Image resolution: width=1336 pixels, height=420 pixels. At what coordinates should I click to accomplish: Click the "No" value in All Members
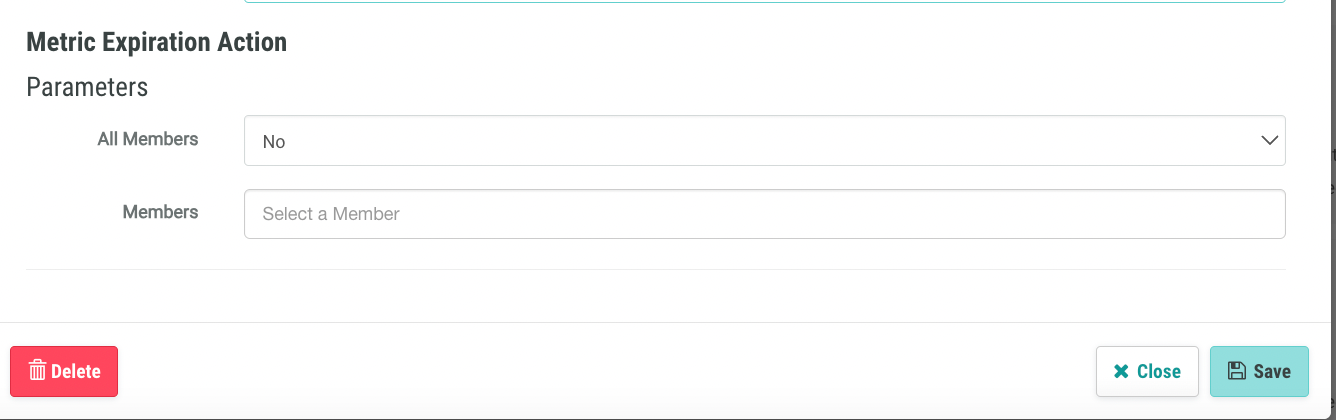[274, 142]
